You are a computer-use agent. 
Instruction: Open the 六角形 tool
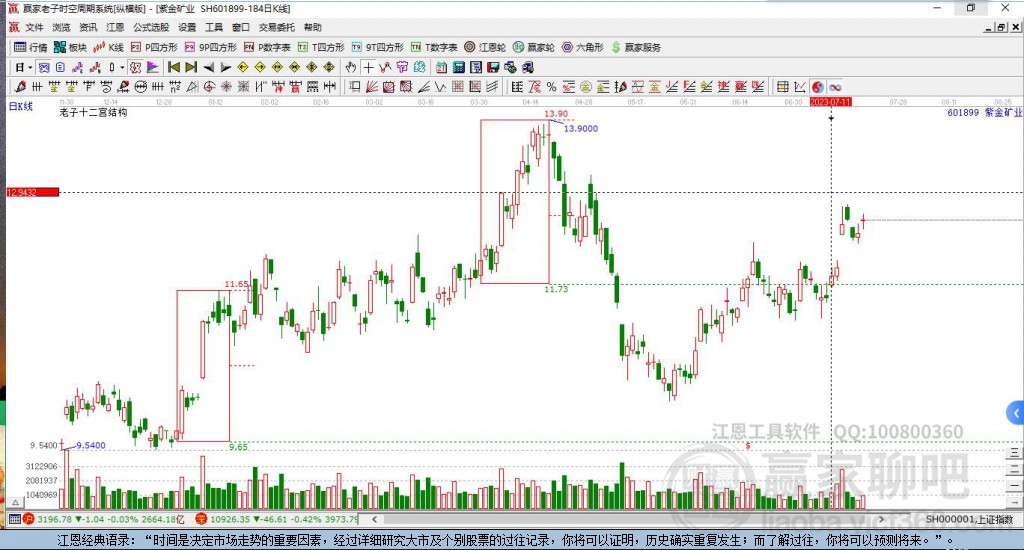tap(583, 47)
